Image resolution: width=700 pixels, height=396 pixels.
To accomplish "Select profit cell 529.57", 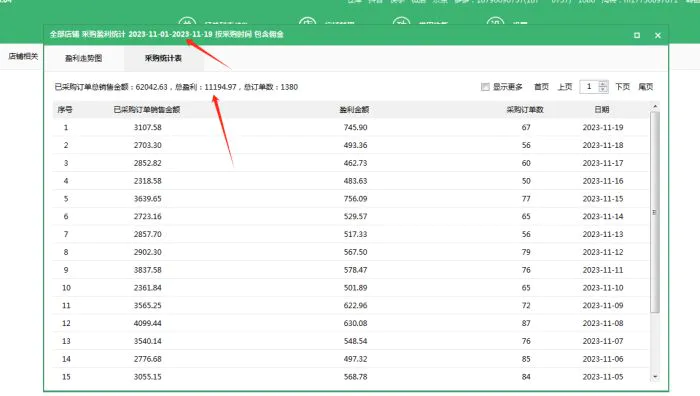I will coord(355,217).
